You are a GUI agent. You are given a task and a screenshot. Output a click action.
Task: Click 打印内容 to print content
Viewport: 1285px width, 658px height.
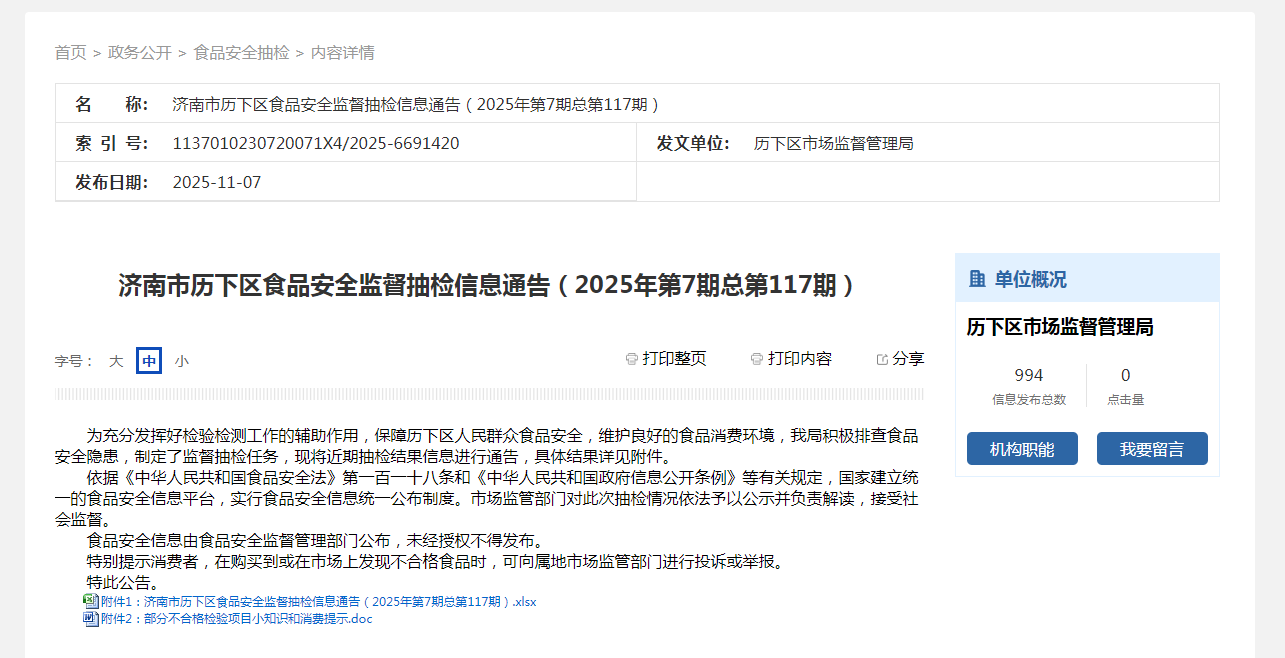(x=799, y=359)
